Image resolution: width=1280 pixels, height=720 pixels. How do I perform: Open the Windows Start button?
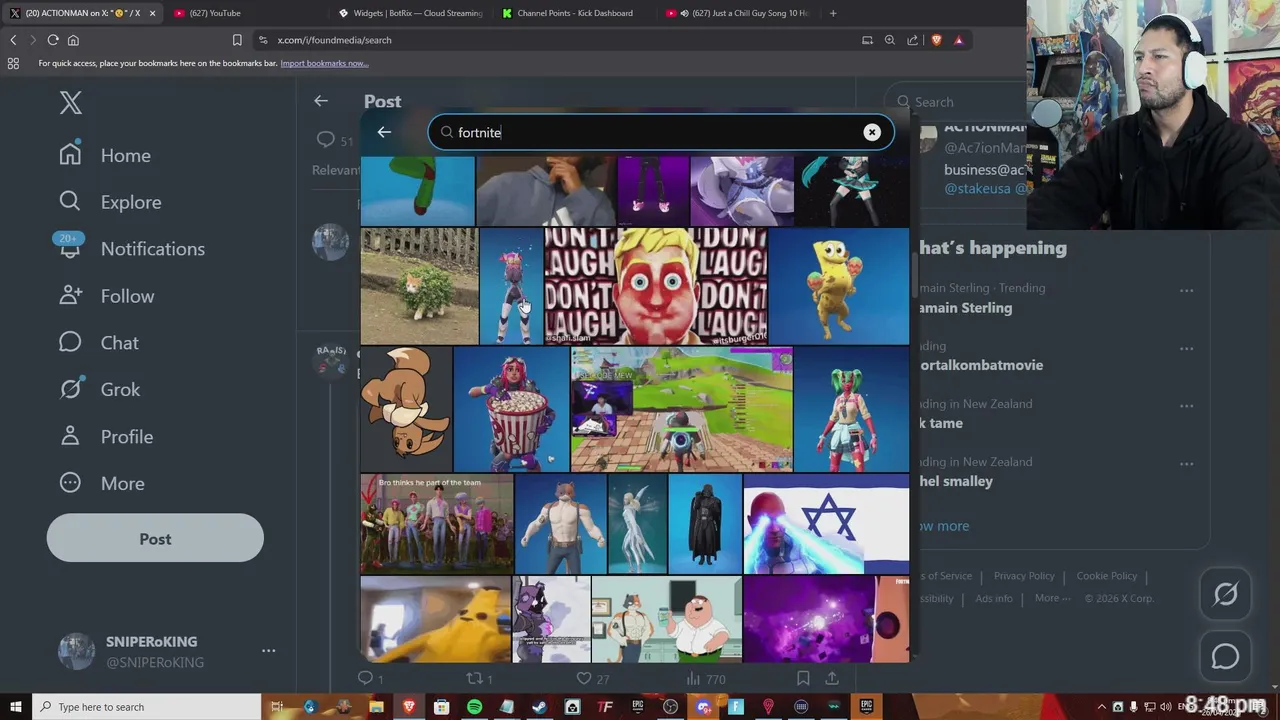(x=15, y=707)
